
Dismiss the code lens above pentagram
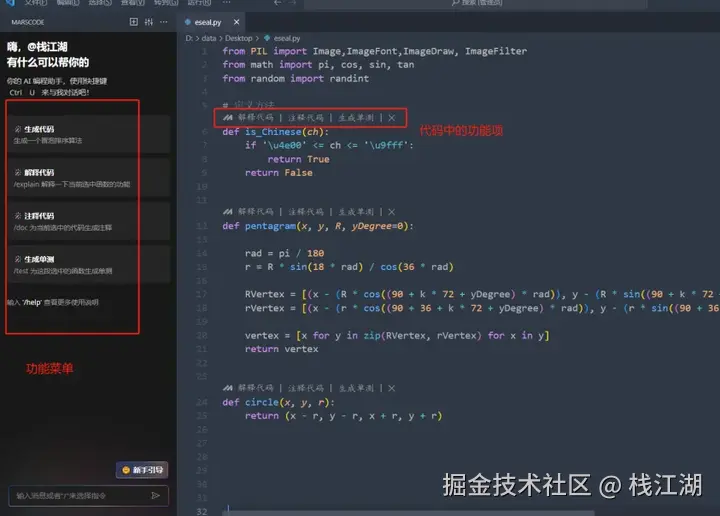pyautogui.click(x=392, y=212)
